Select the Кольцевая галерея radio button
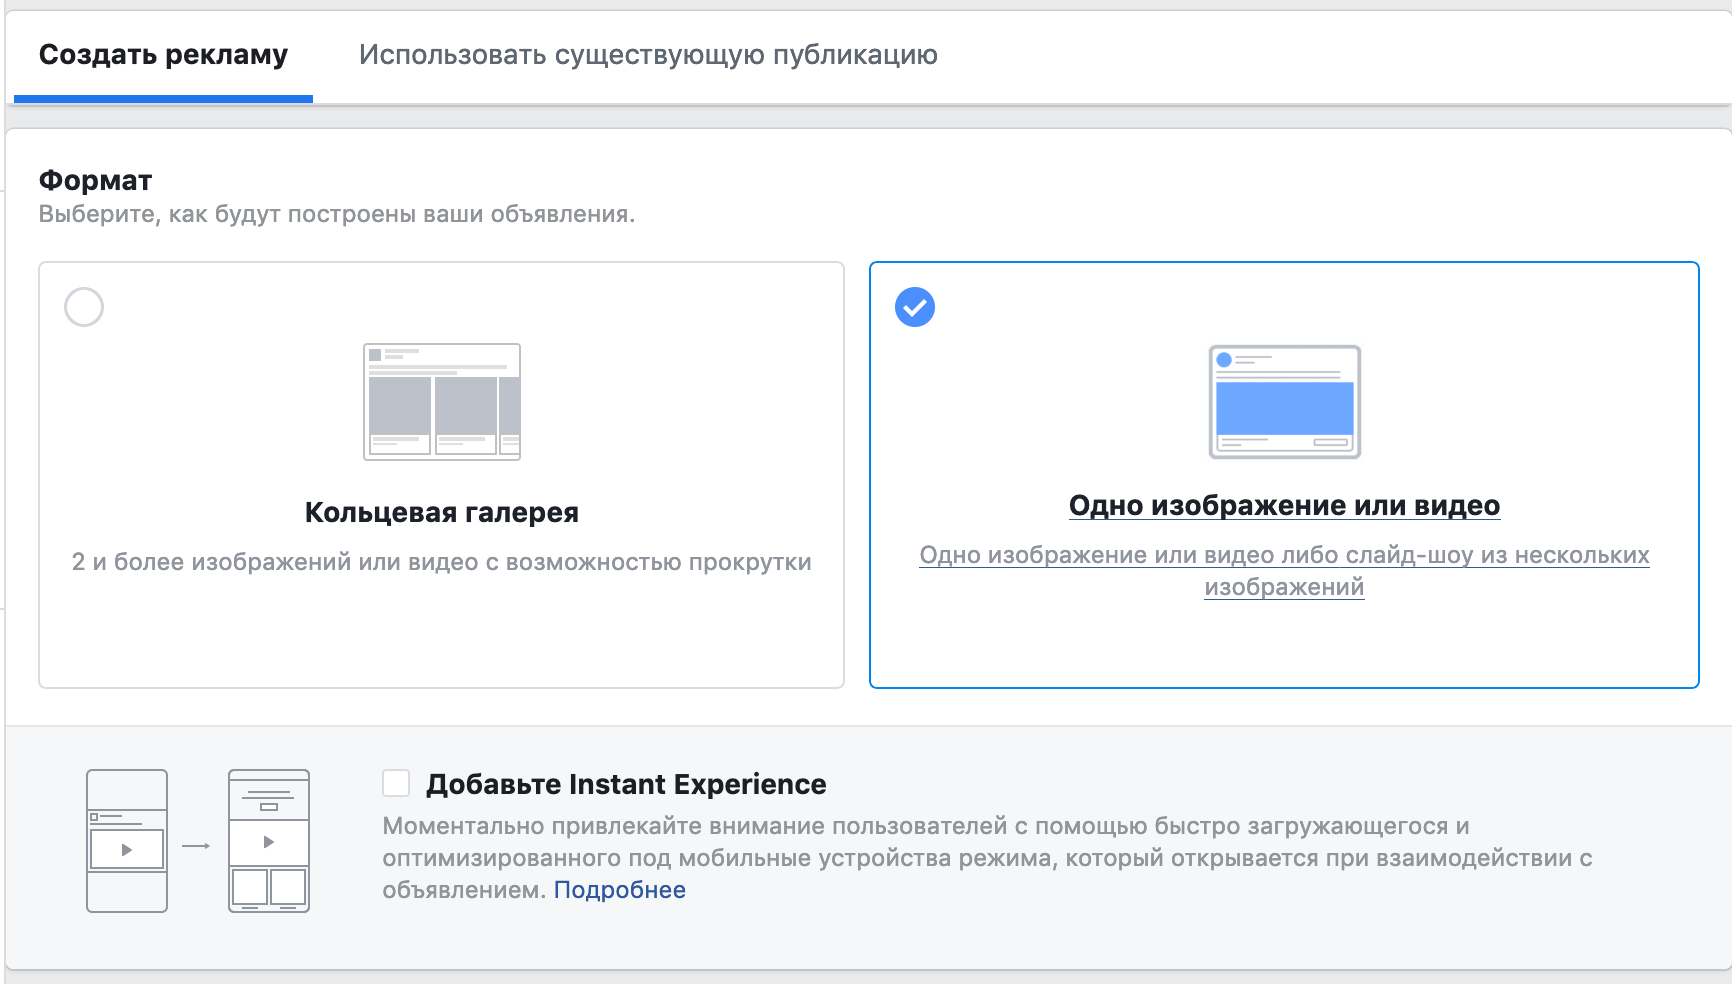Viewport: 1732px width, 984px height. pos(84,307)
